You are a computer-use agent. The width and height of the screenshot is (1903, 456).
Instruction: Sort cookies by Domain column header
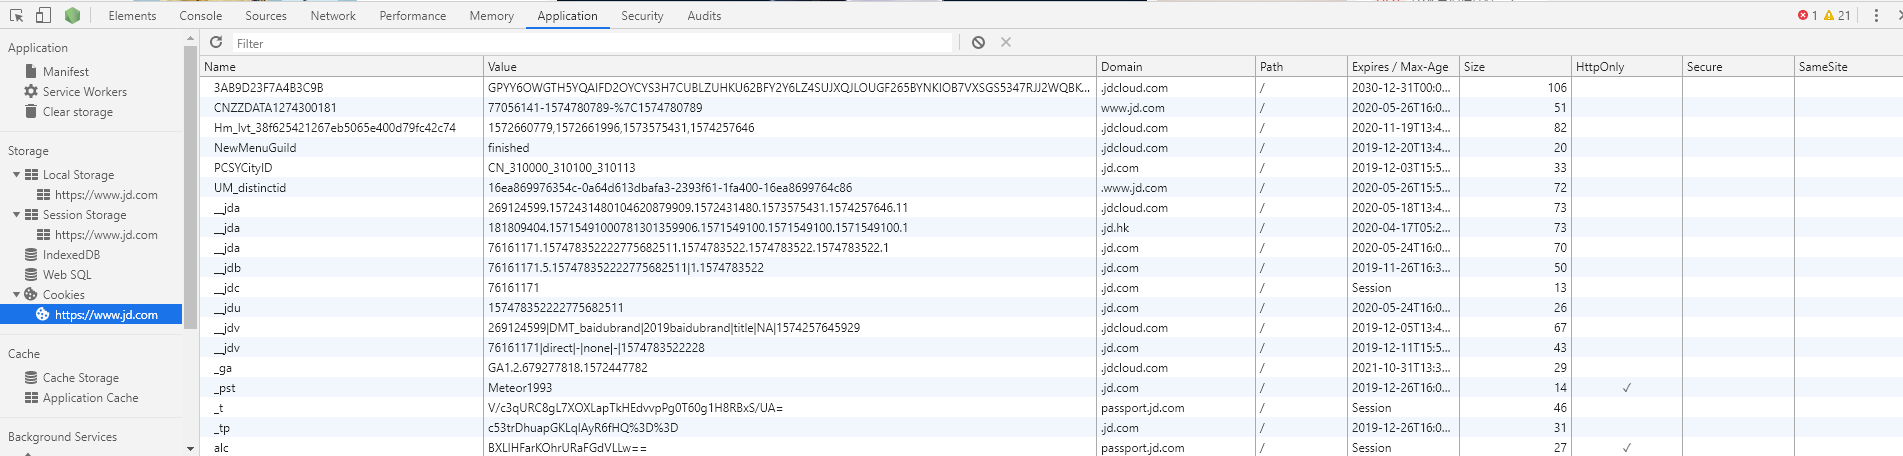(1176, 67)
